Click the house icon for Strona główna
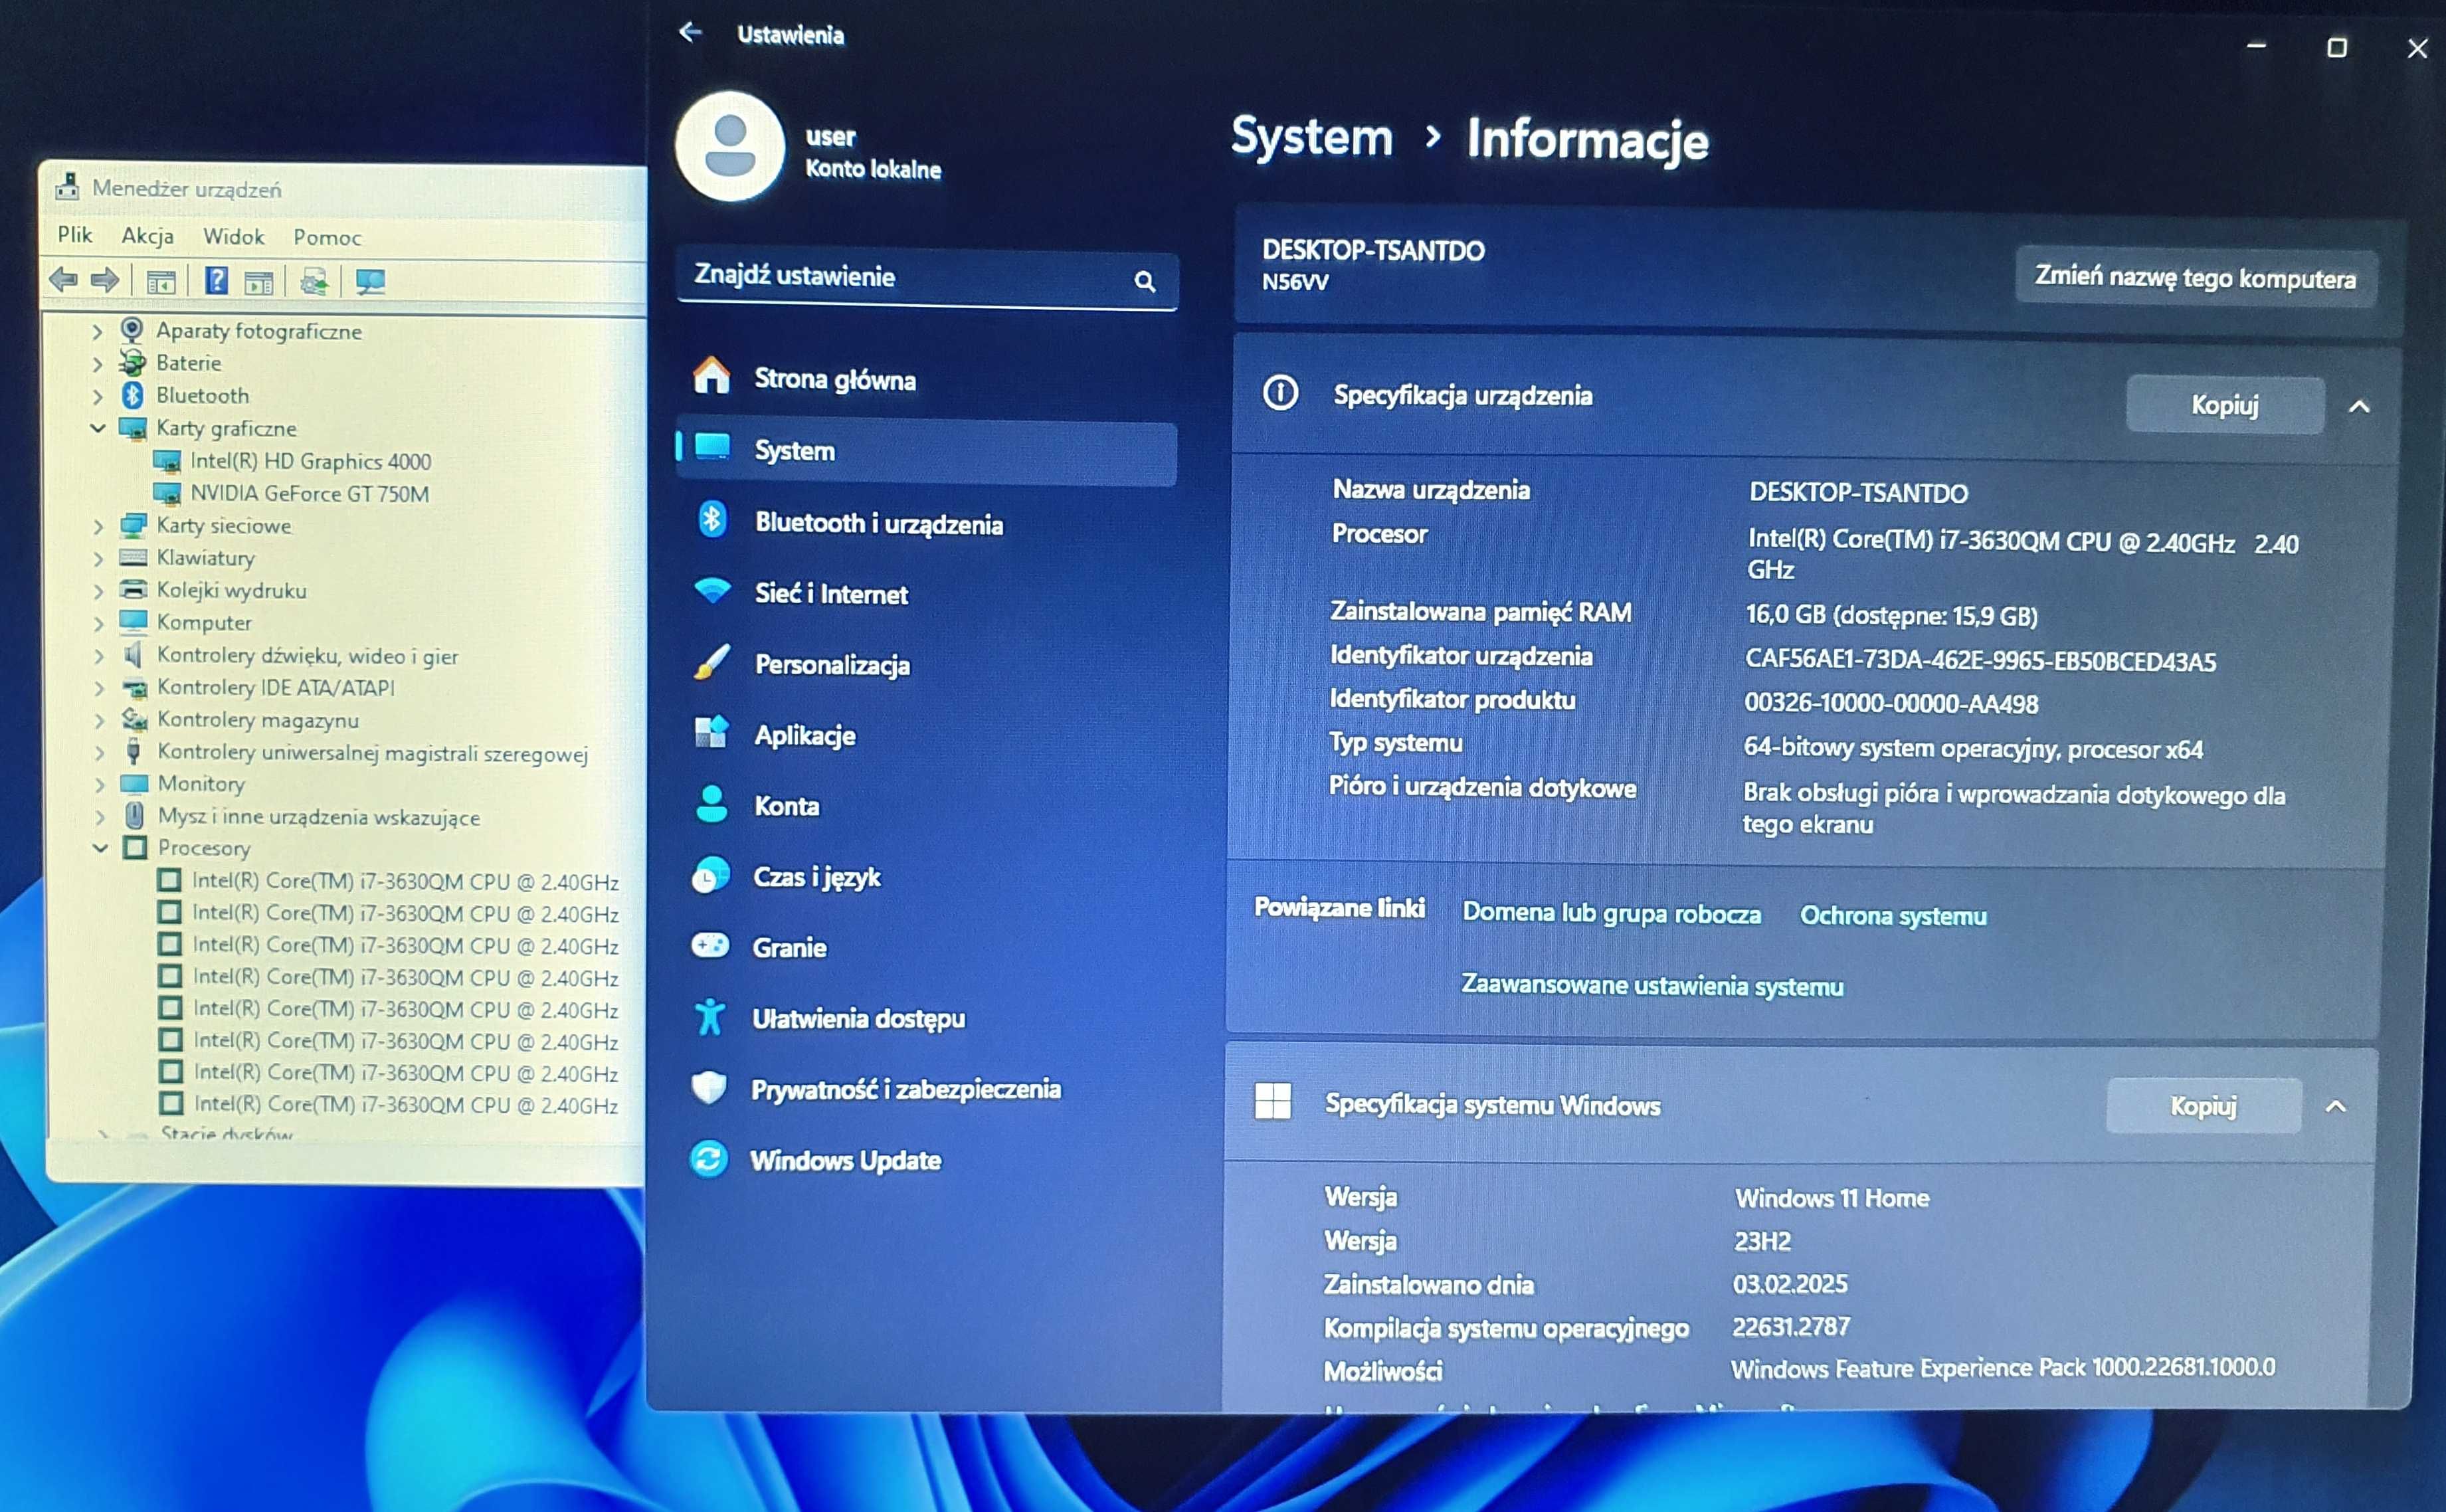The width and height of the screenshot is (2446, 1512). tap(712, 376)
